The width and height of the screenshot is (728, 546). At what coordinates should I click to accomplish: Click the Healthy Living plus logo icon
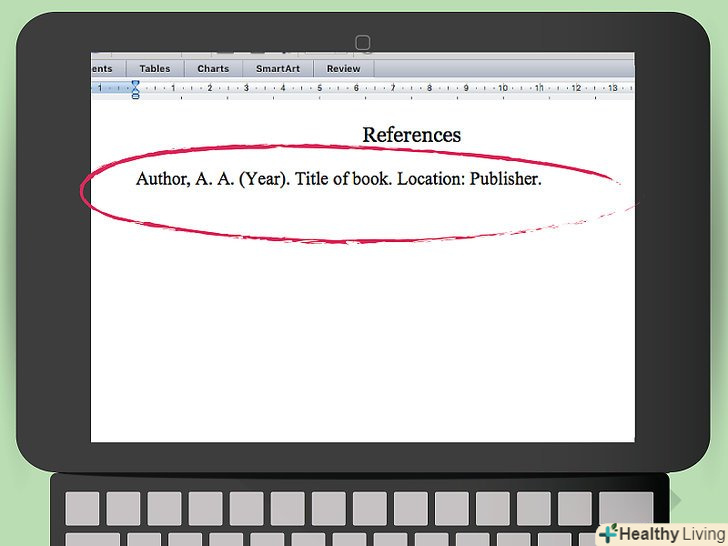pyautogui.click(x=609, y=533)
